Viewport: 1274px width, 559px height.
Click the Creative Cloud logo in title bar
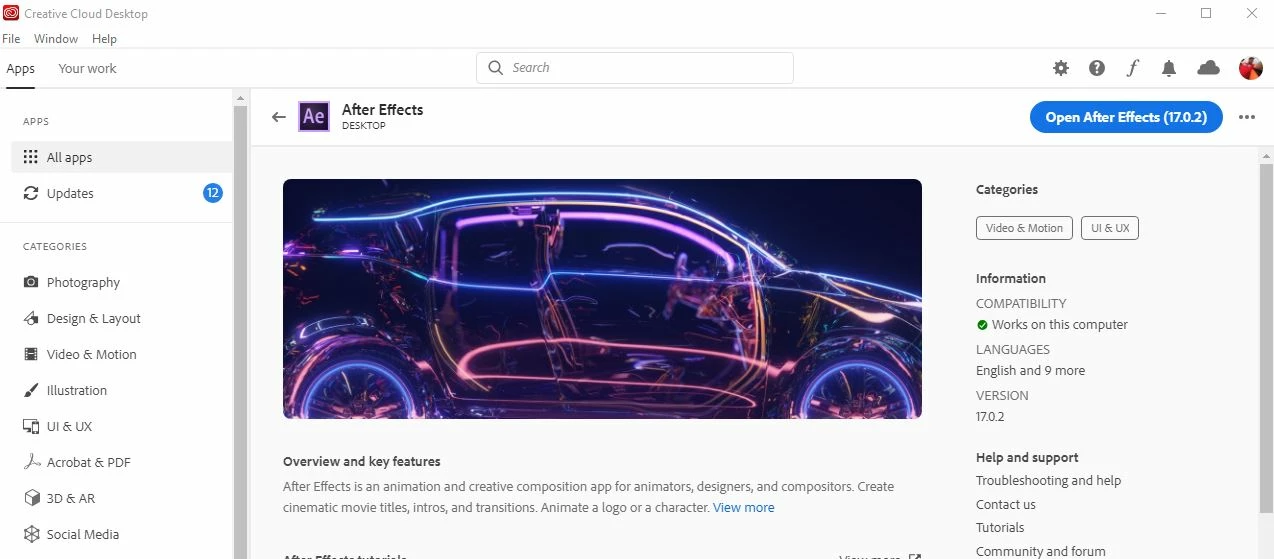(11, 13)
